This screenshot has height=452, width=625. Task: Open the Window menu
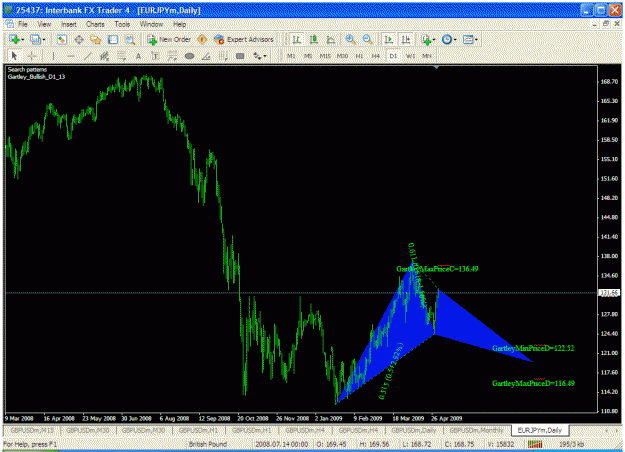(x=151, y=24)
